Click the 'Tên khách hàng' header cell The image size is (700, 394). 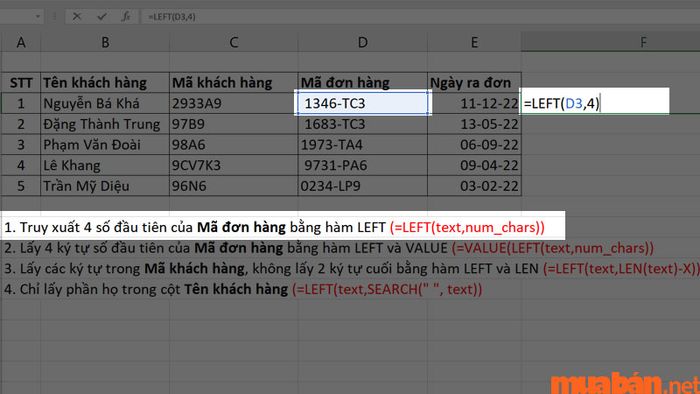(x=105, y=83)
